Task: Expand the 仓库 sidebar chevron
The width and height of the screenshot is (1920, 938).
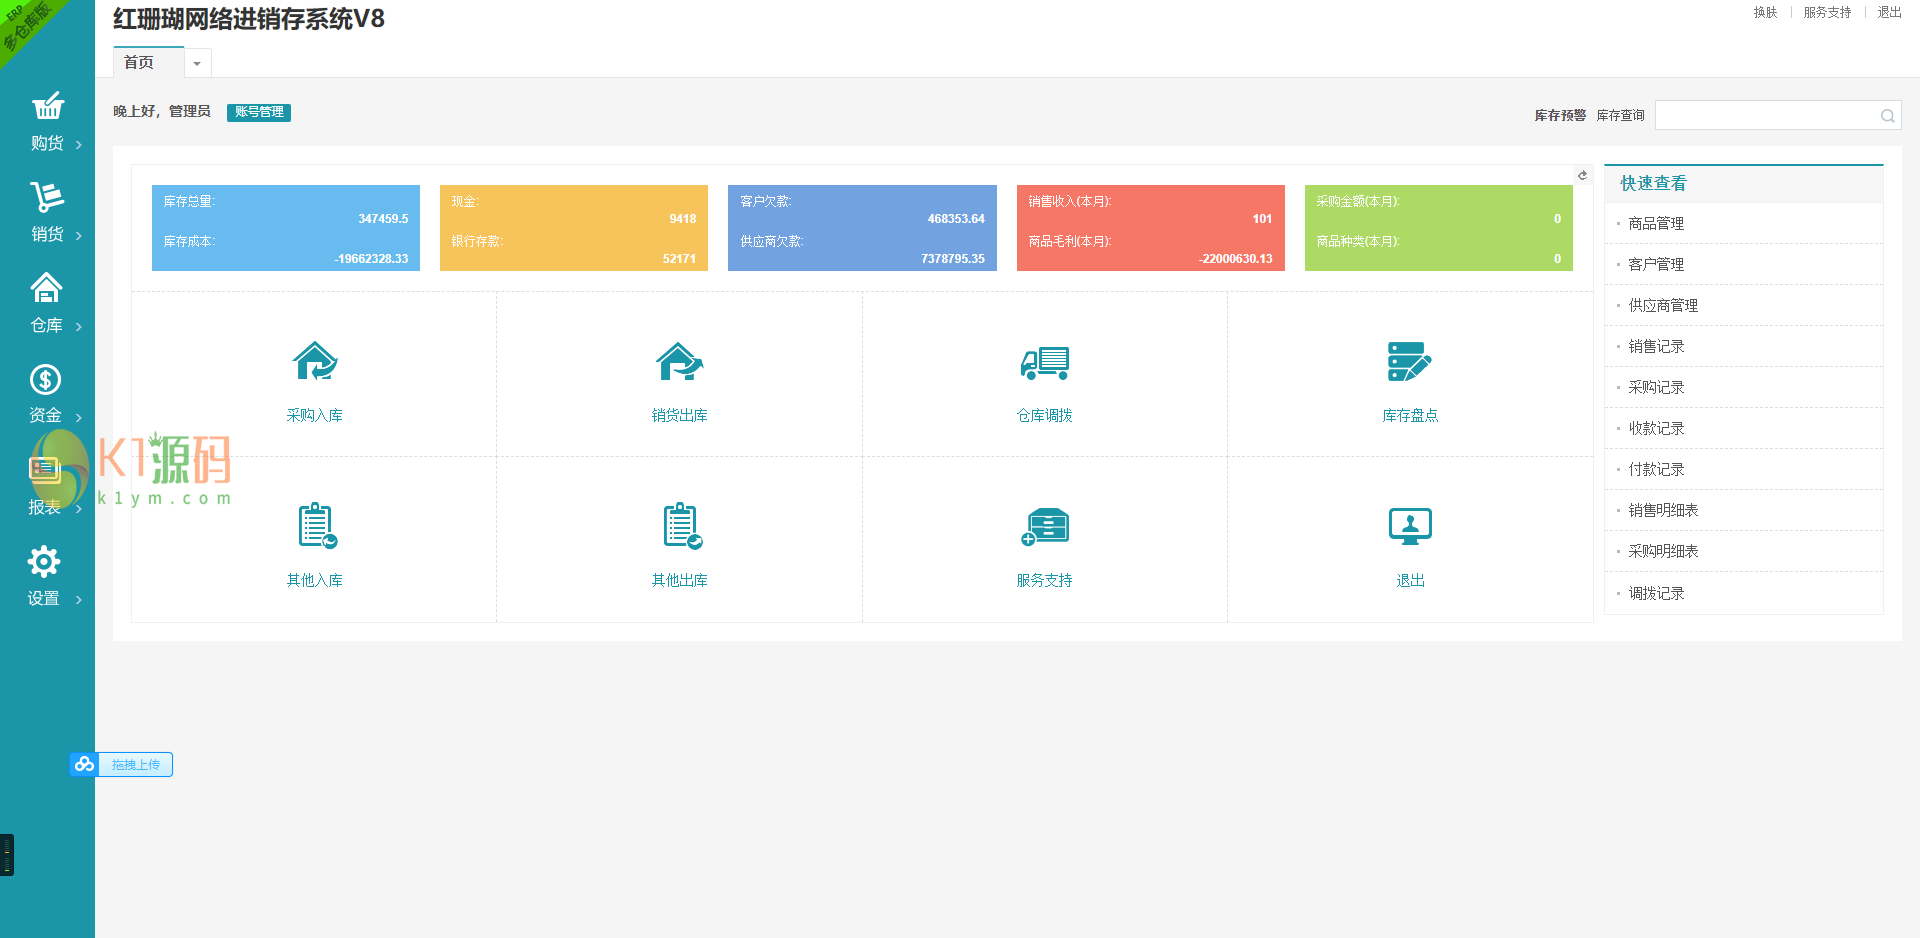Action: pos(79,327)
